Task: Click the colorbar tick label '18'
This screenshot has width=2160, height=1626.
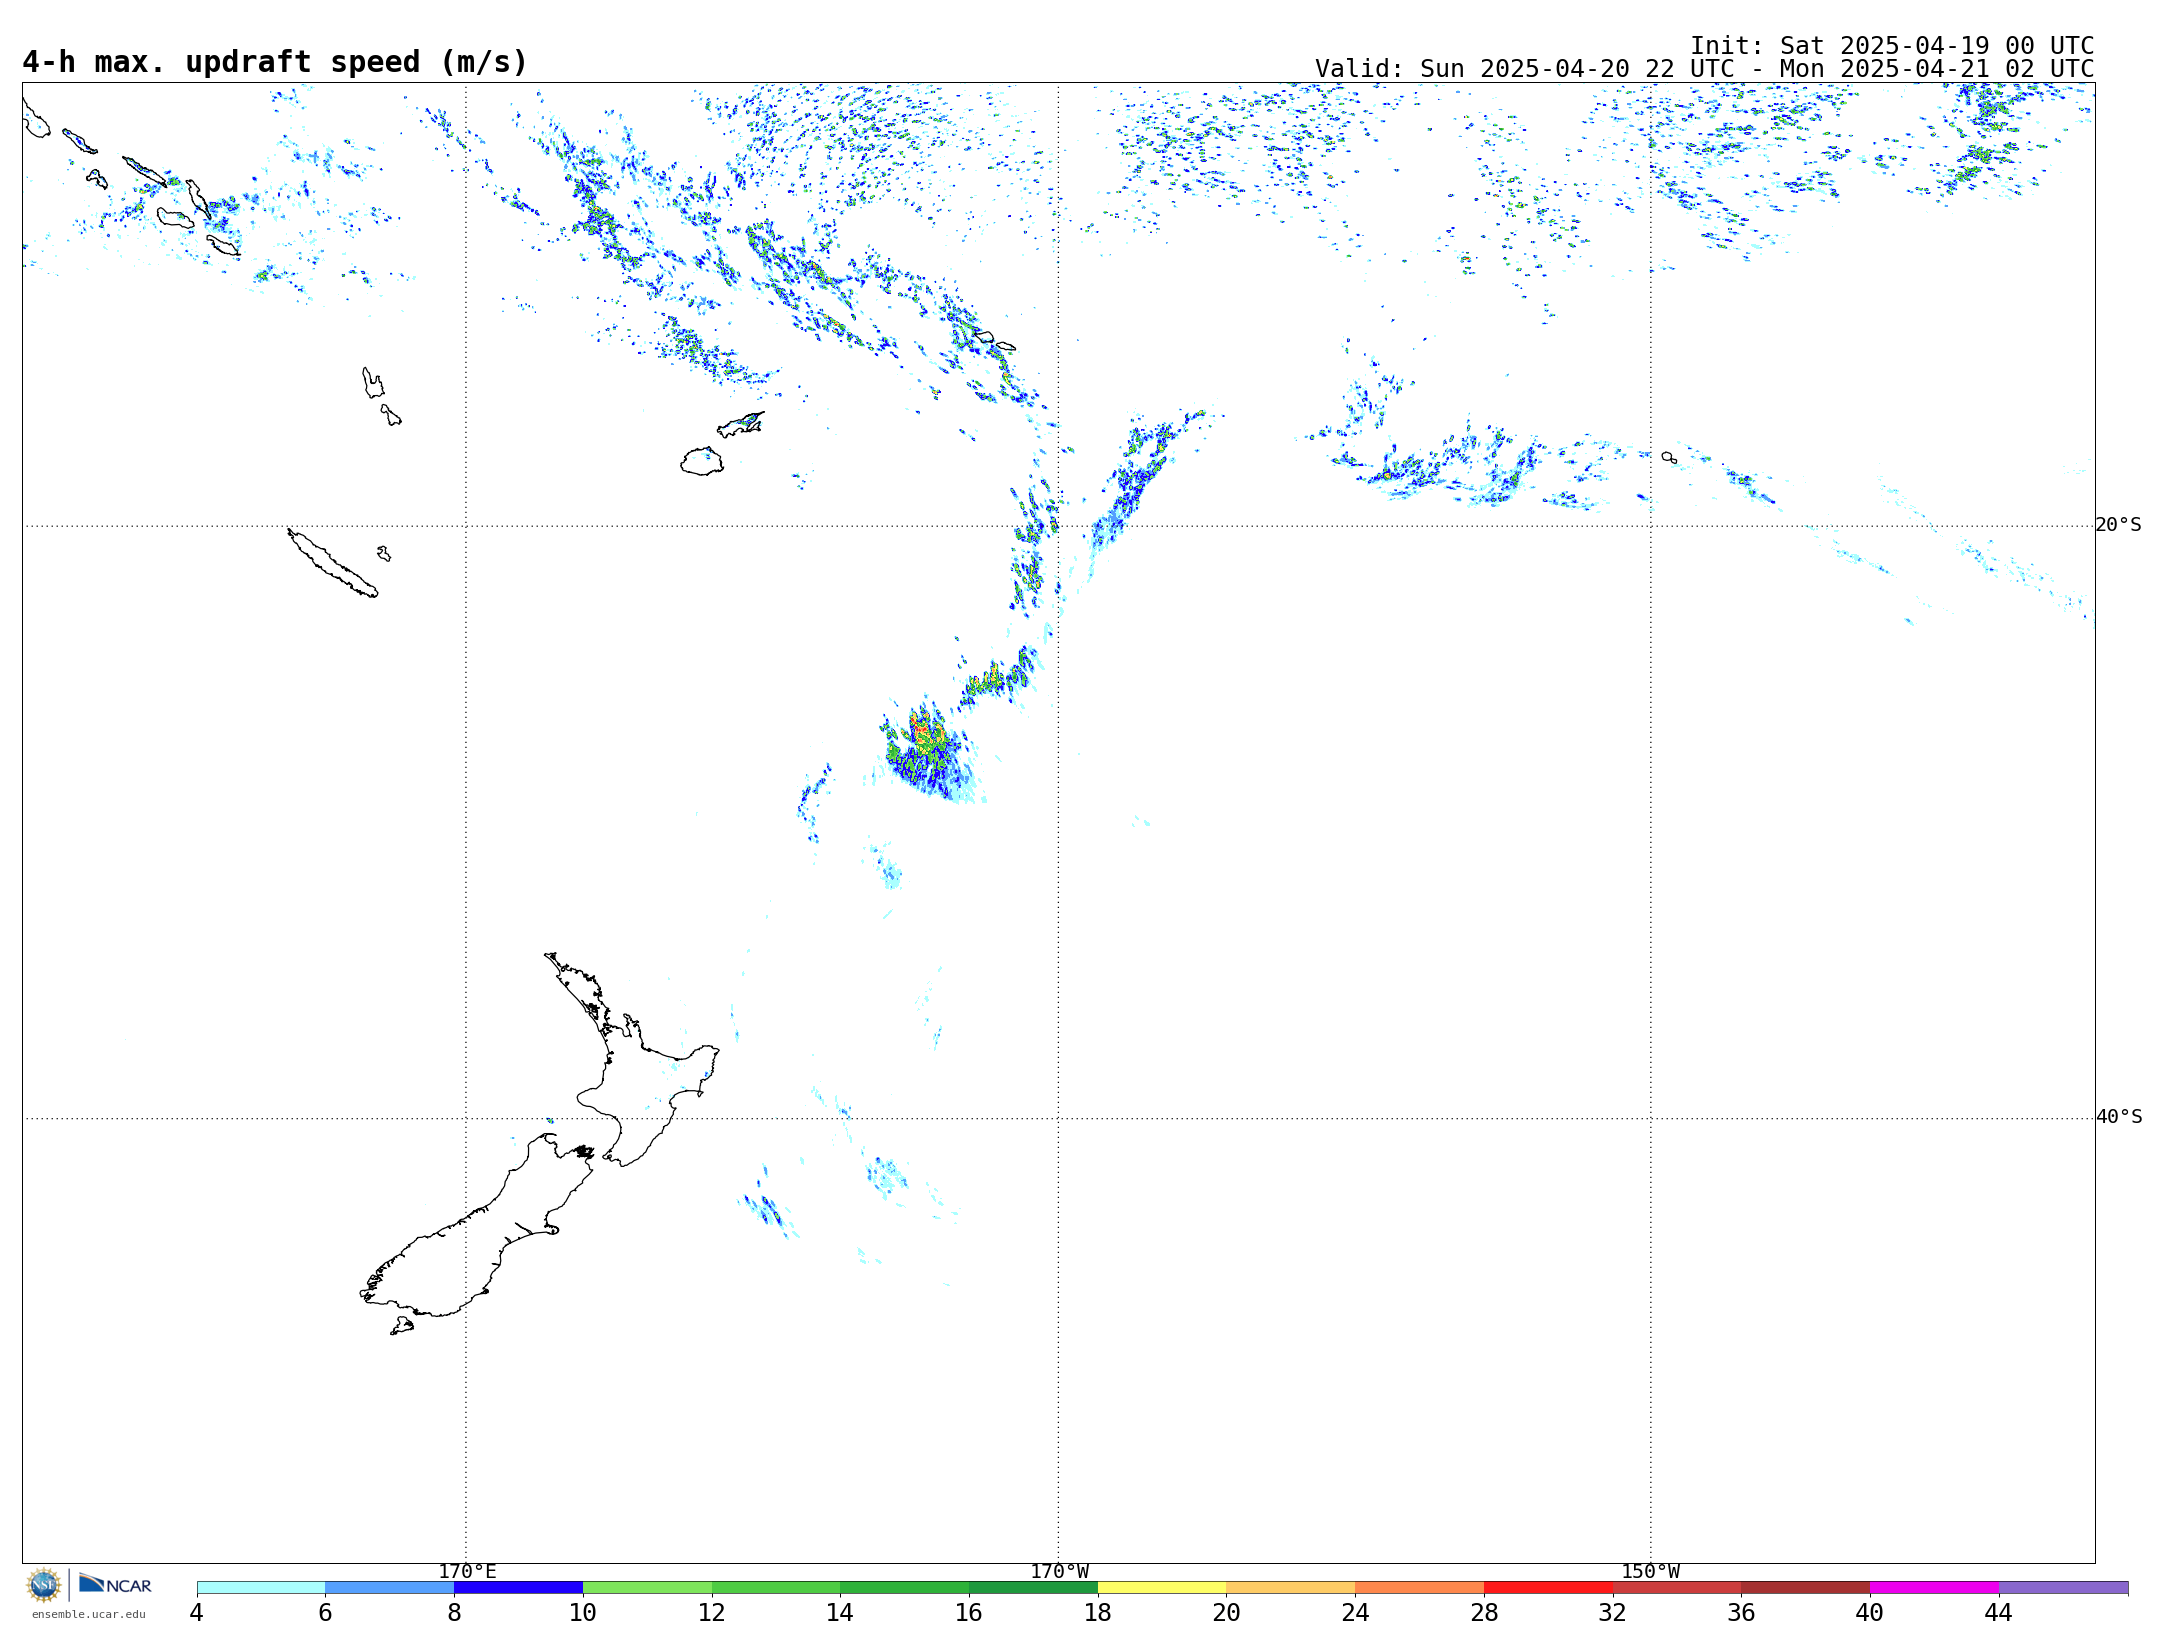Action: click(x=1098, y=1612)
